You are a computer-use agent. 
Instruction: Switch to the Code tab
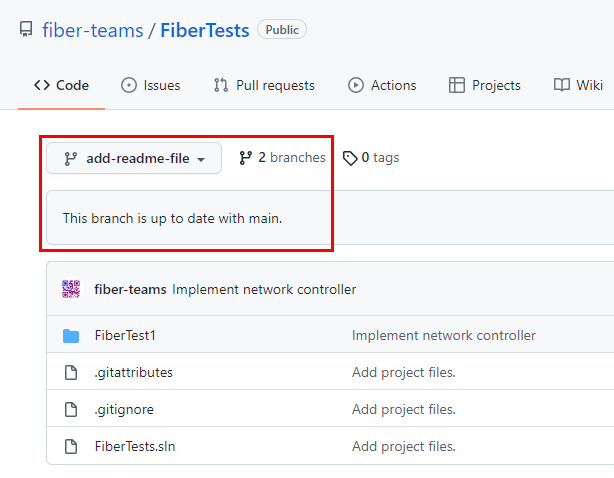click(61, 85)
